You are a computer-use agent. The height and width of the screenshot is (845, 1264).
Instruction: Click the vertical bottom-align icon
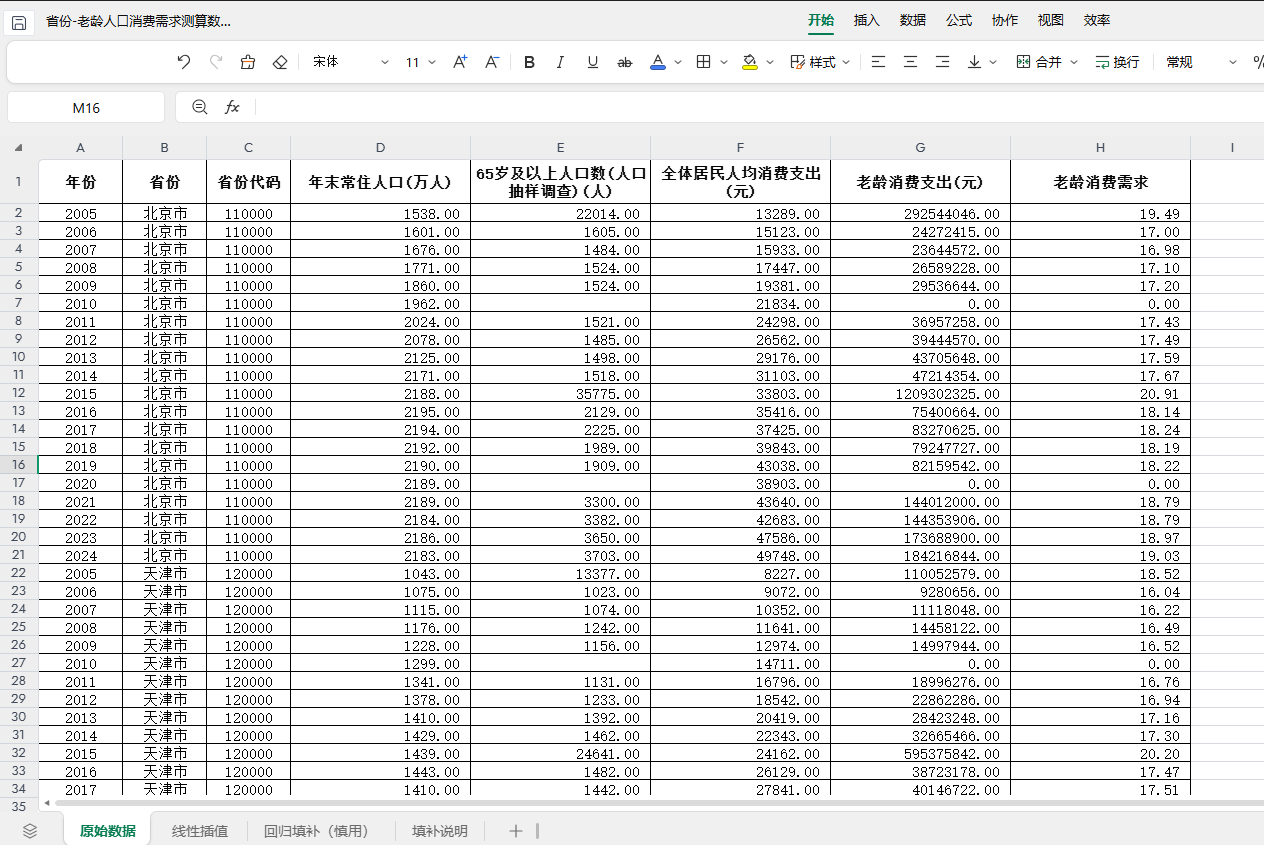pyautogui.click(x=974, y=62)
